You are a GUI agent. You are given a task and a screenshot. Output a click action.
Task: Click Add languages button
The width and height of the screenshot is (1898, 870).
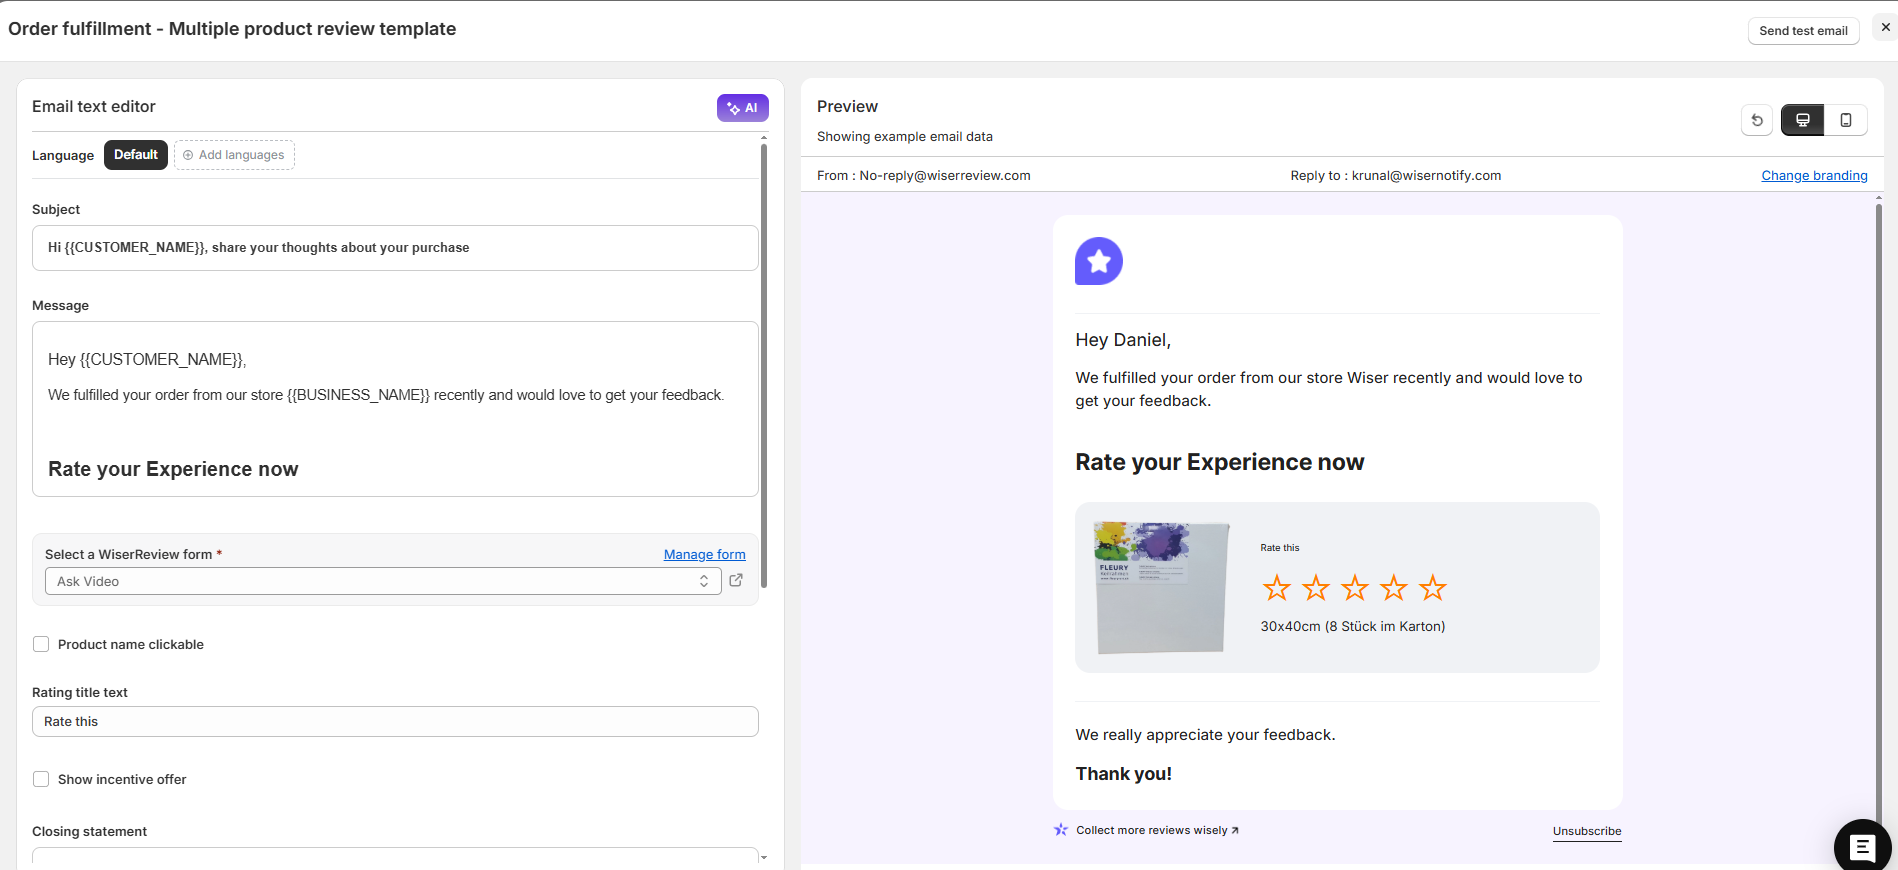[234, 155]
